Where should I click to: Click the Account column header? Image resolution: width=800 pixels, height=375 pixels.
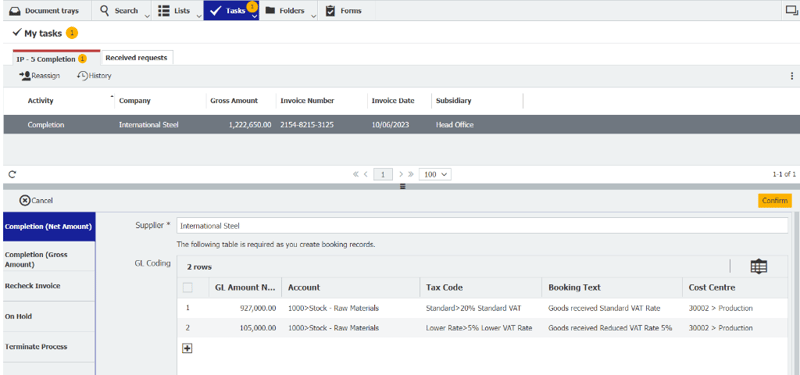coord(351,287)
